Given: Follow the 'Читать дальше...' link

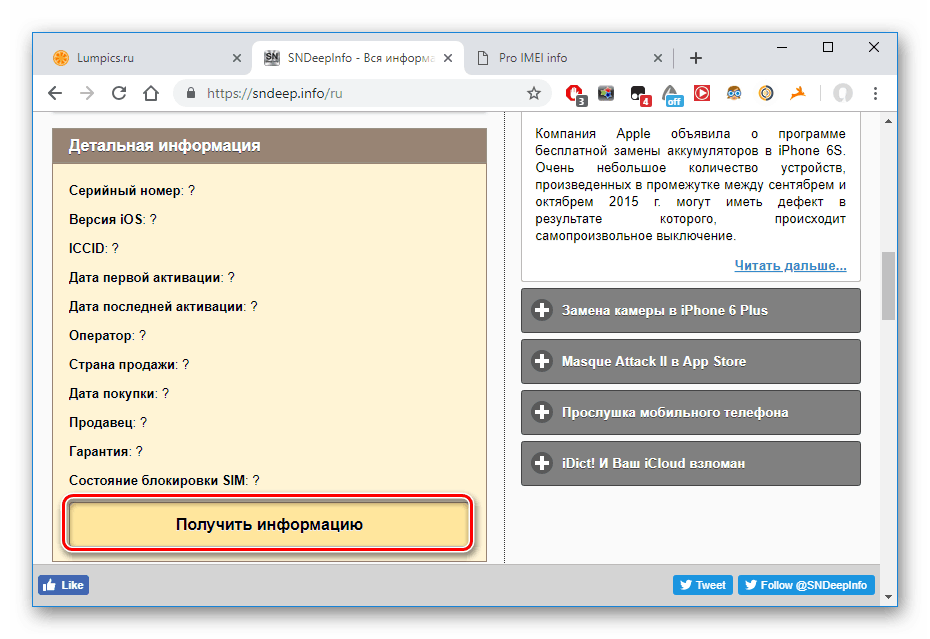Looking at the screenshot, I should tap(790, 265).
